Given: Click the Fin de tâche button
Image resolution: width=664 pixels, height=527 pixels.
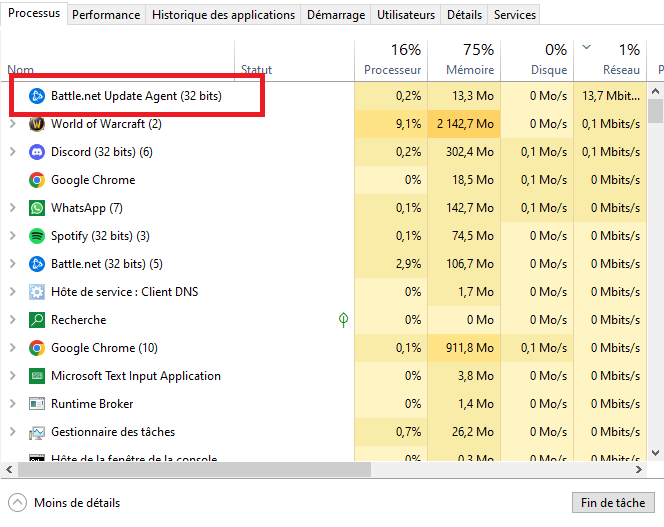Looking at the screenshot, I should [x=613, y=502].
